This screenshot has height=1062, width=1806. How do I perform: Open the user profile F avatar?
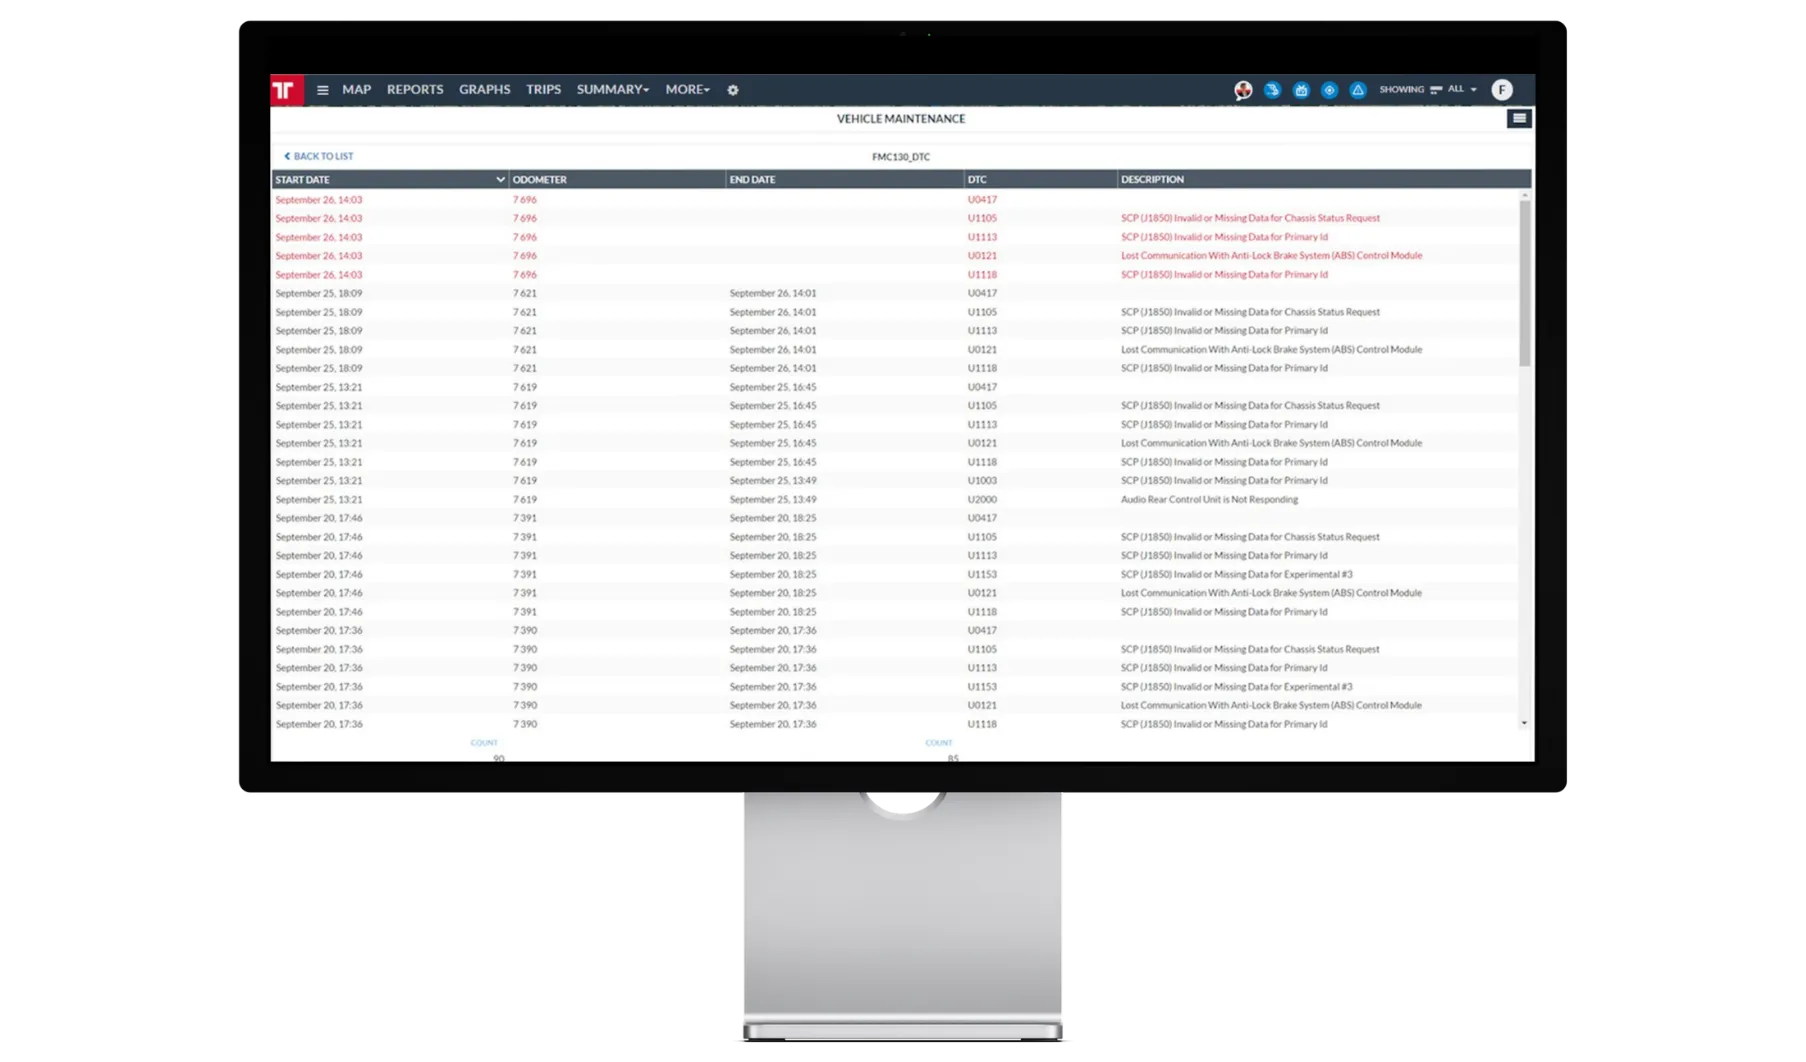coord(1501,90)
